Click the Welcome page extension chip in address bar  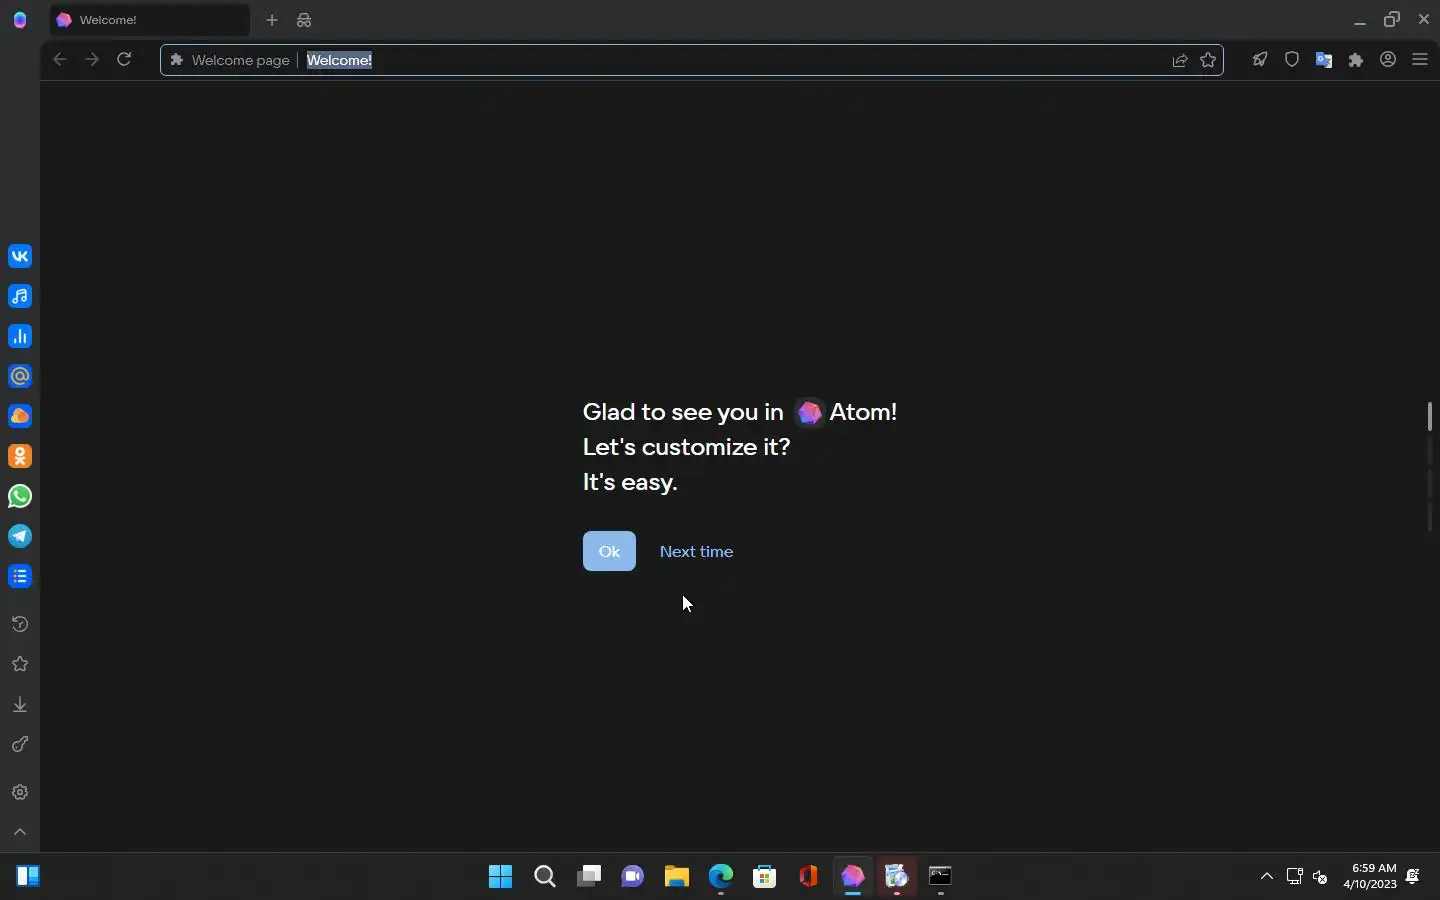pos(230,60)
